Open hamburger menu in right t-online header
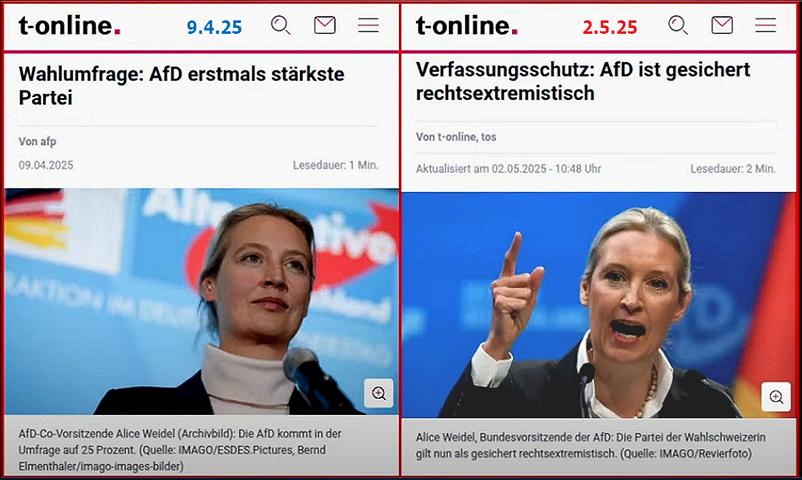 (766, 25)
